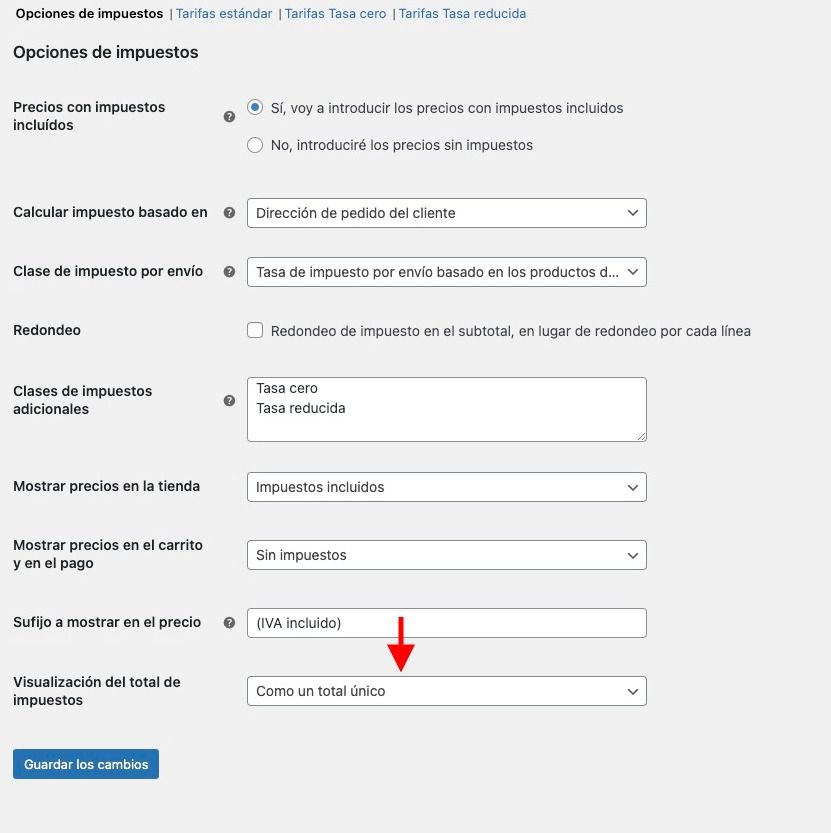Open the Clase de impuesto por envío dropdown
The height and width of the screenshot is (833, 831).
tap(447, 272)
